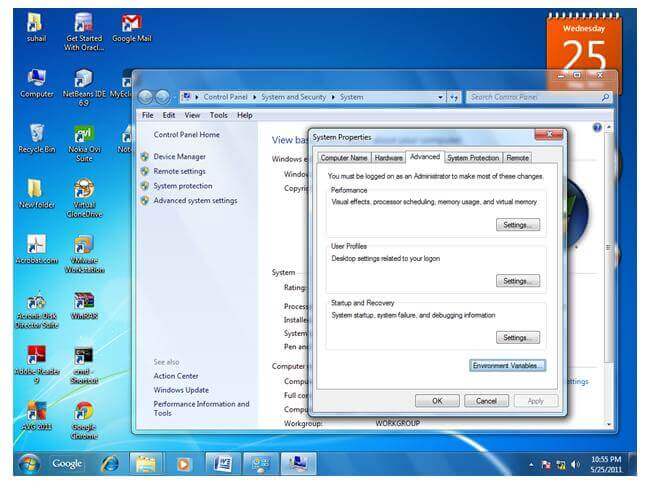Open the Tools menu
This screenshot has width=650, height=488.
(217, 115)
